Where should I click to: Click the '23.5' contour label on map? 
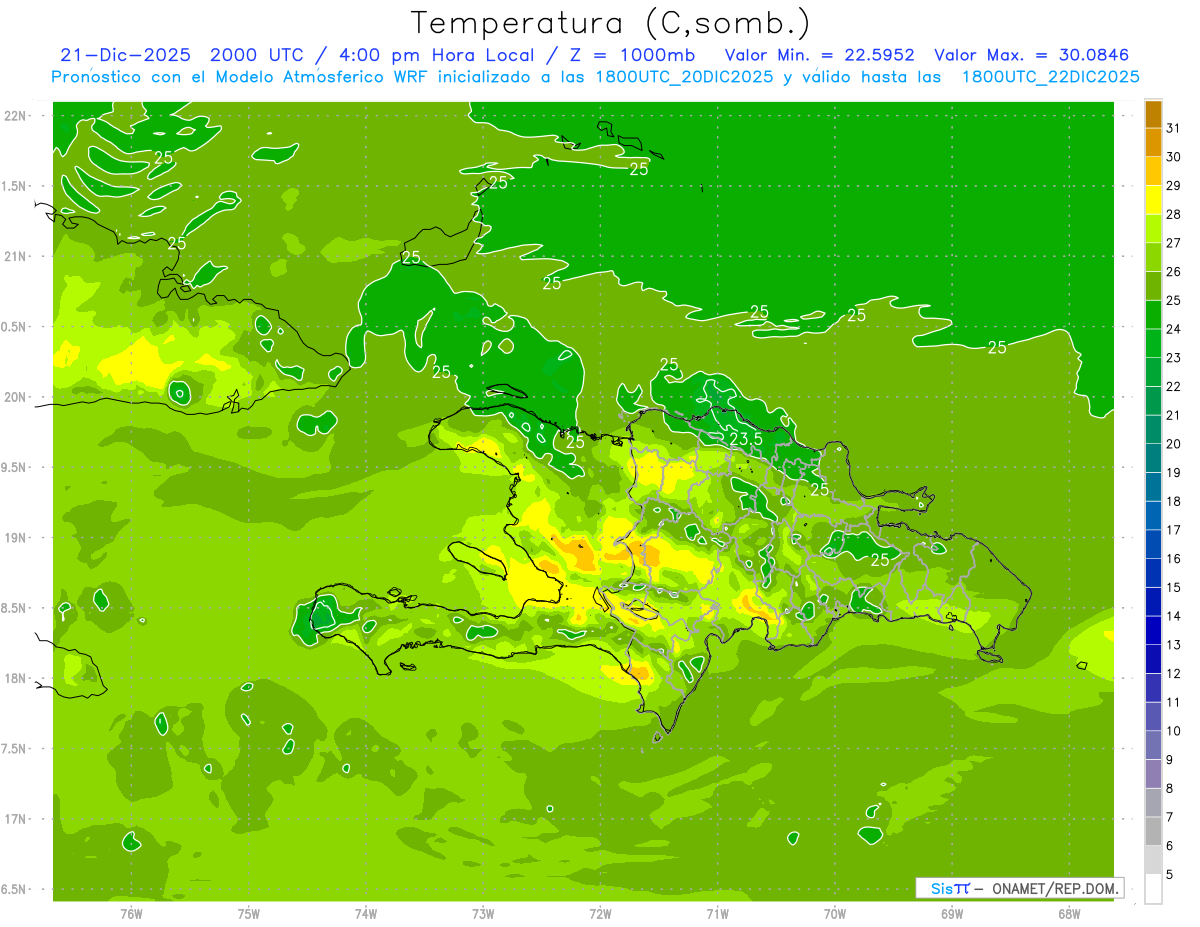click(x=746, y=439)
